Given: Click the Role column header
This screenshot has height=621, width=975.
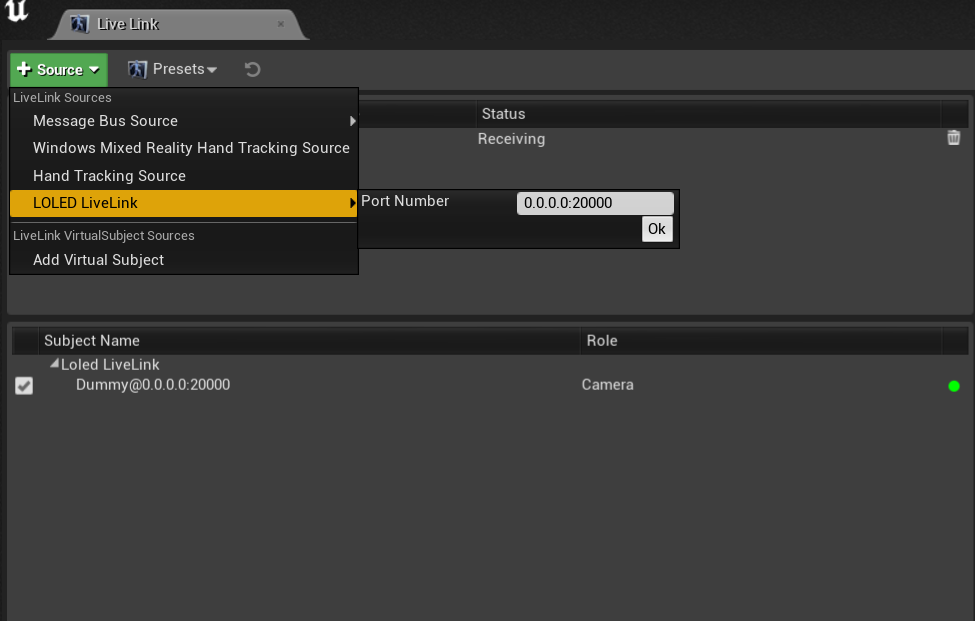Looking at the screenshot, I should pos(760,341).
